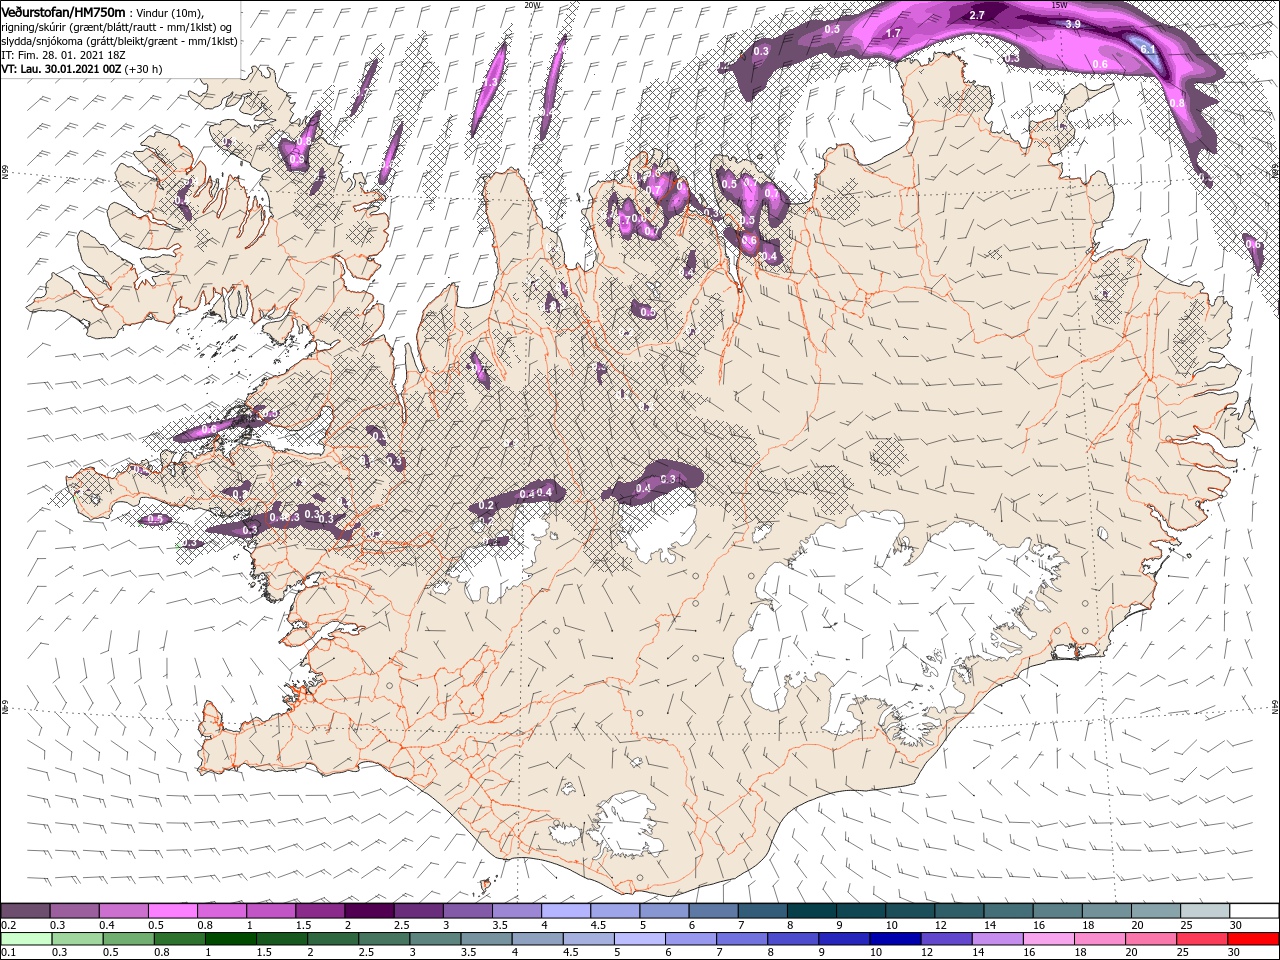Image resolution: width=1280 pixels, height=960 pixels.
Task: Click the 'Veðurstofan/HM750m' title text
Action: pos(62,11)
